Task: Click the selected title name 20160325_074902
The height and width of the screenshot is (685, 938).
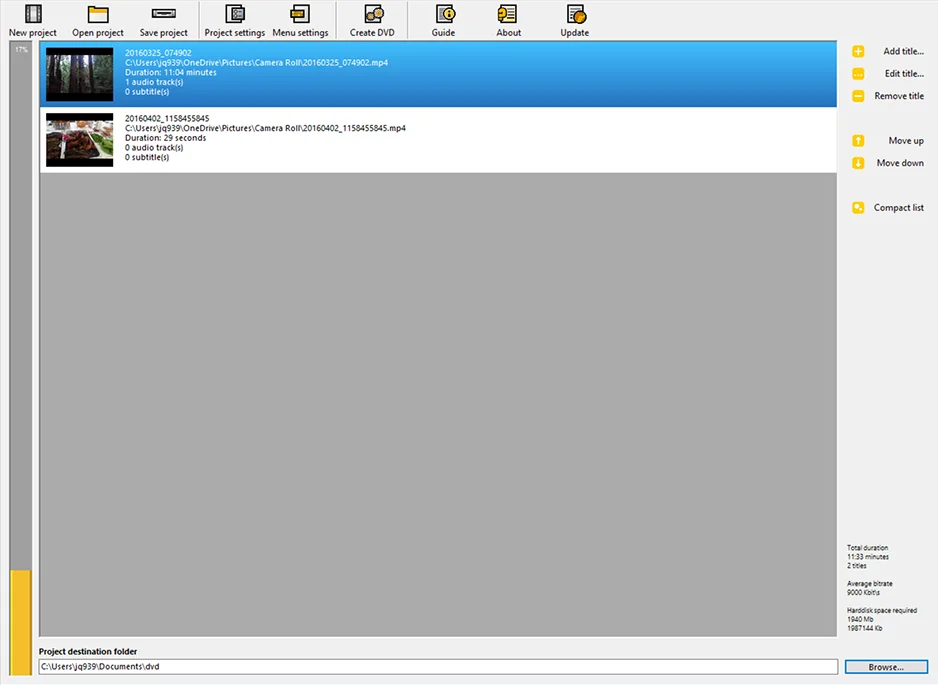Action: 158,53
